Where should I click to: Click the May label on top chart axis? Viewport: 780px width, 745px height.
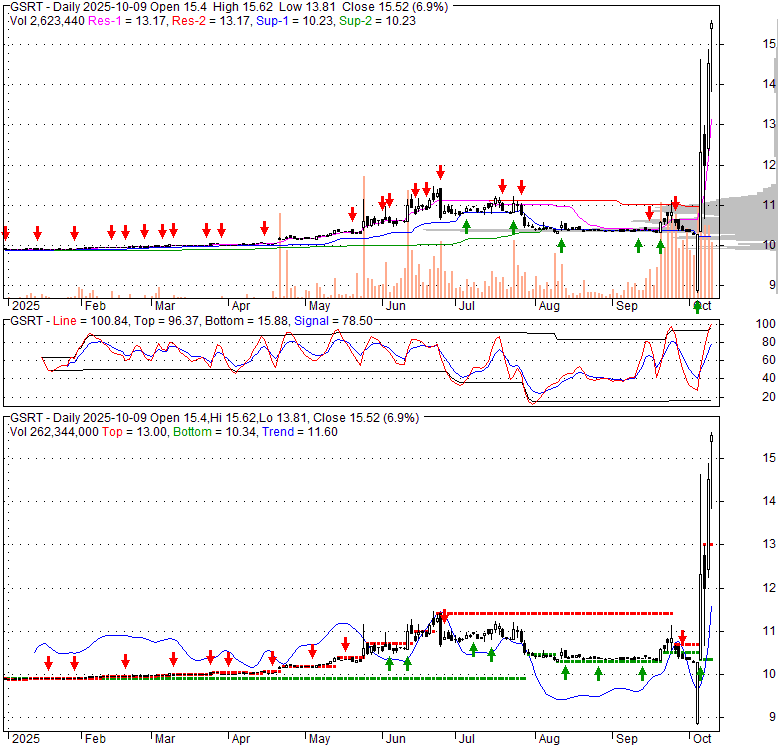pos(319,306)
